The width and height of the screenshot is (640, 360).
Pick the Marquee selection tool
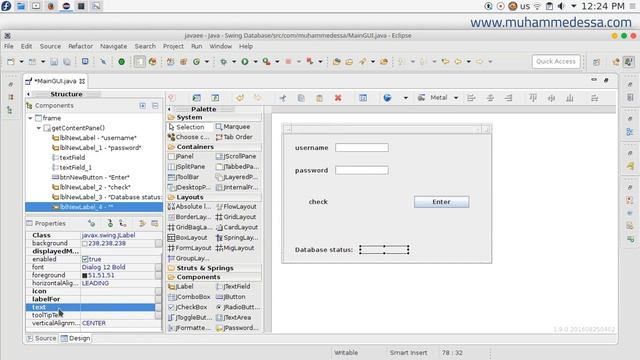[233, 127]
